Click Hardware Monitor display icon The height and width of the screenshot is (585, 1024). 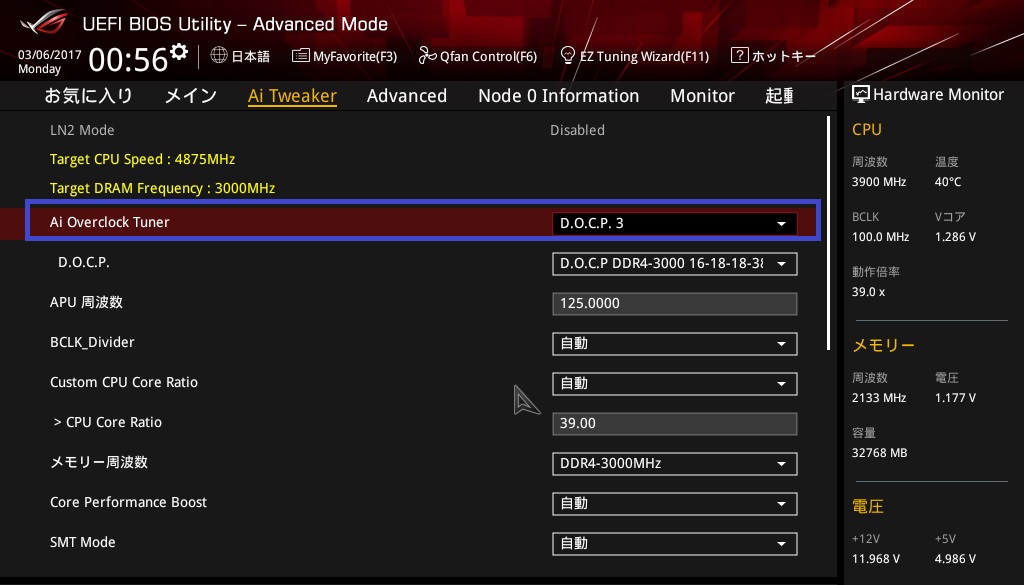click(x=861, y=94)
